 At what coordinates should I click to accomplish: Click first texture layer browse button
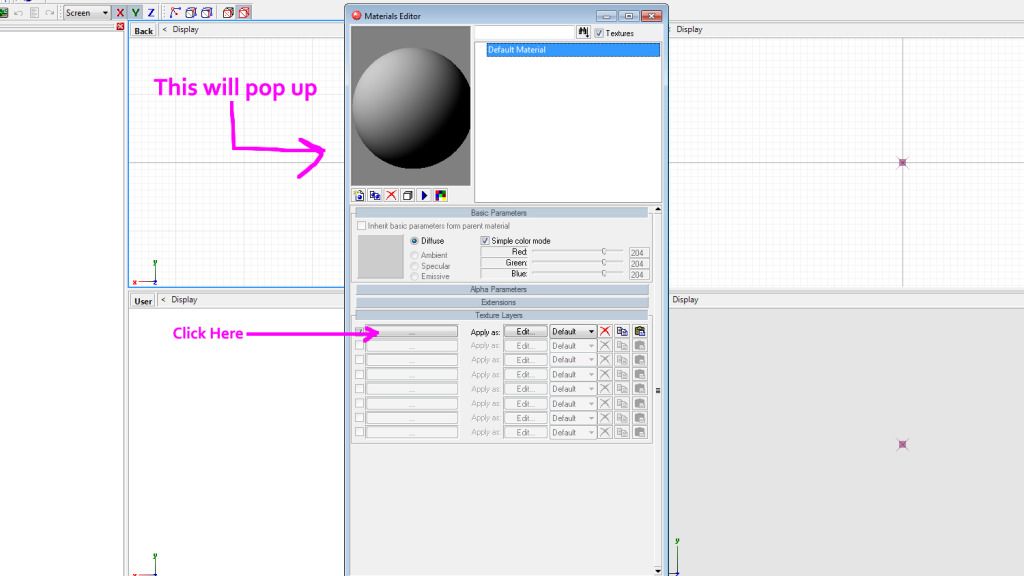pyautogui.click(x=411, y=332)
